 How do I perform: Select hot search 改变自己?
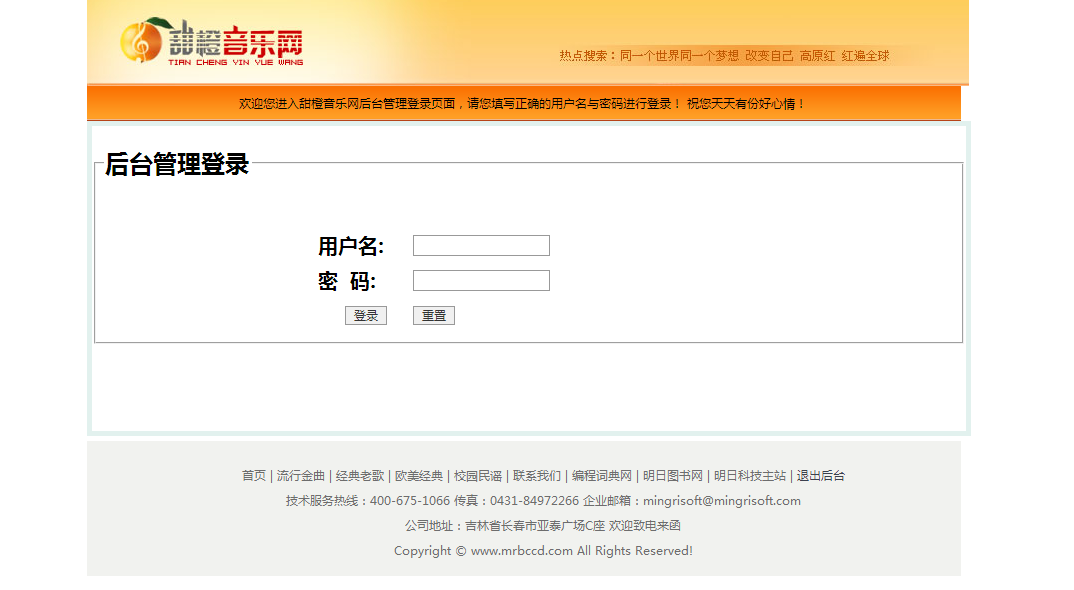pos(769,56)
